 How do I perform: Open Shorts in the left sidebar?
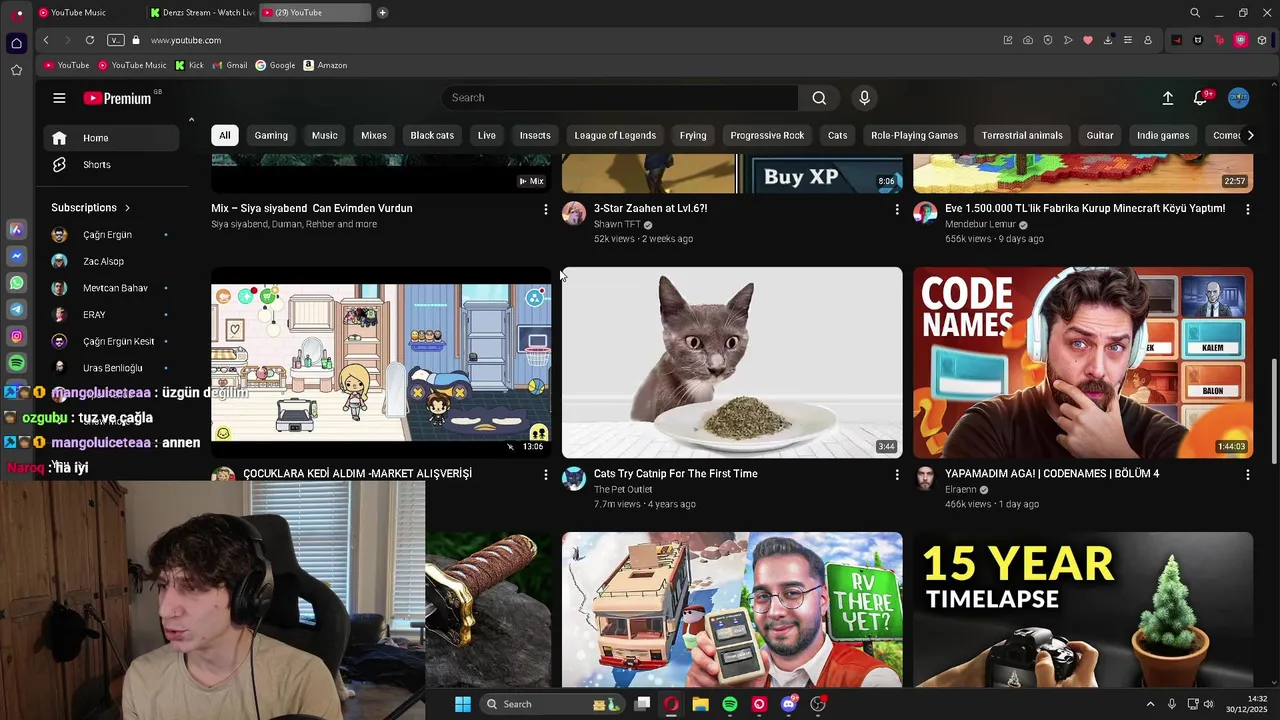pos(110,165)
